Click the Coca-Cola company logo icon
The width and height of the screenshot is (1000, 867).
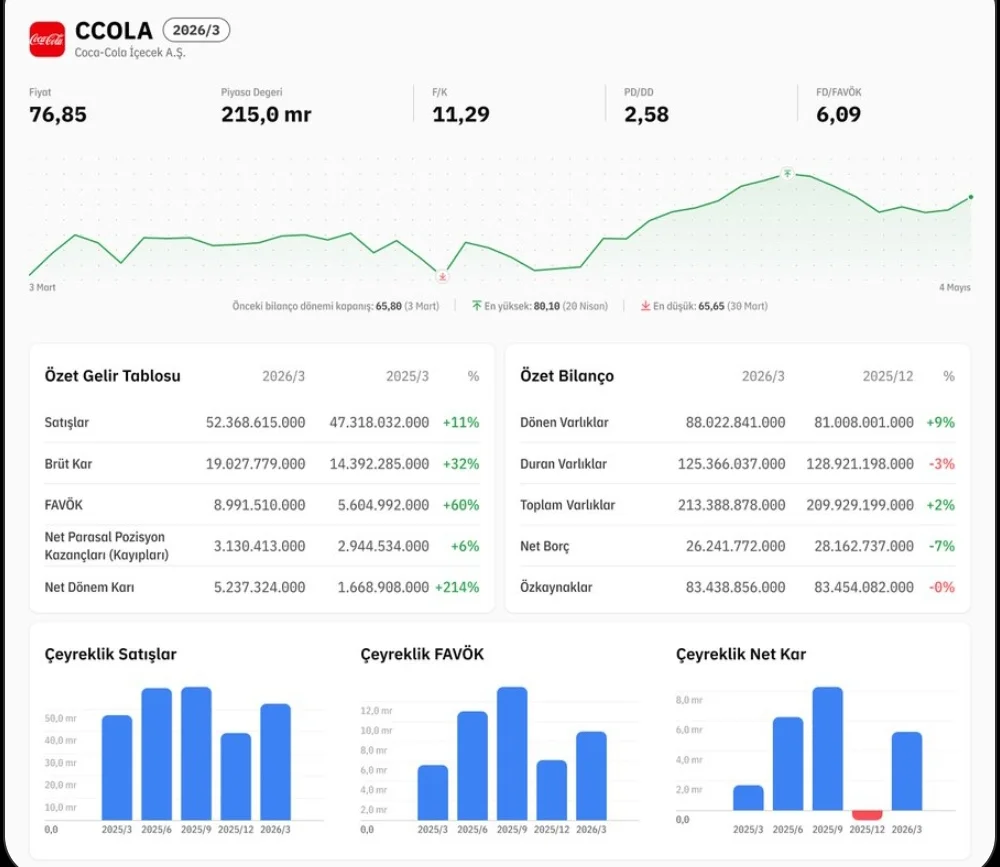click(47, 40)
